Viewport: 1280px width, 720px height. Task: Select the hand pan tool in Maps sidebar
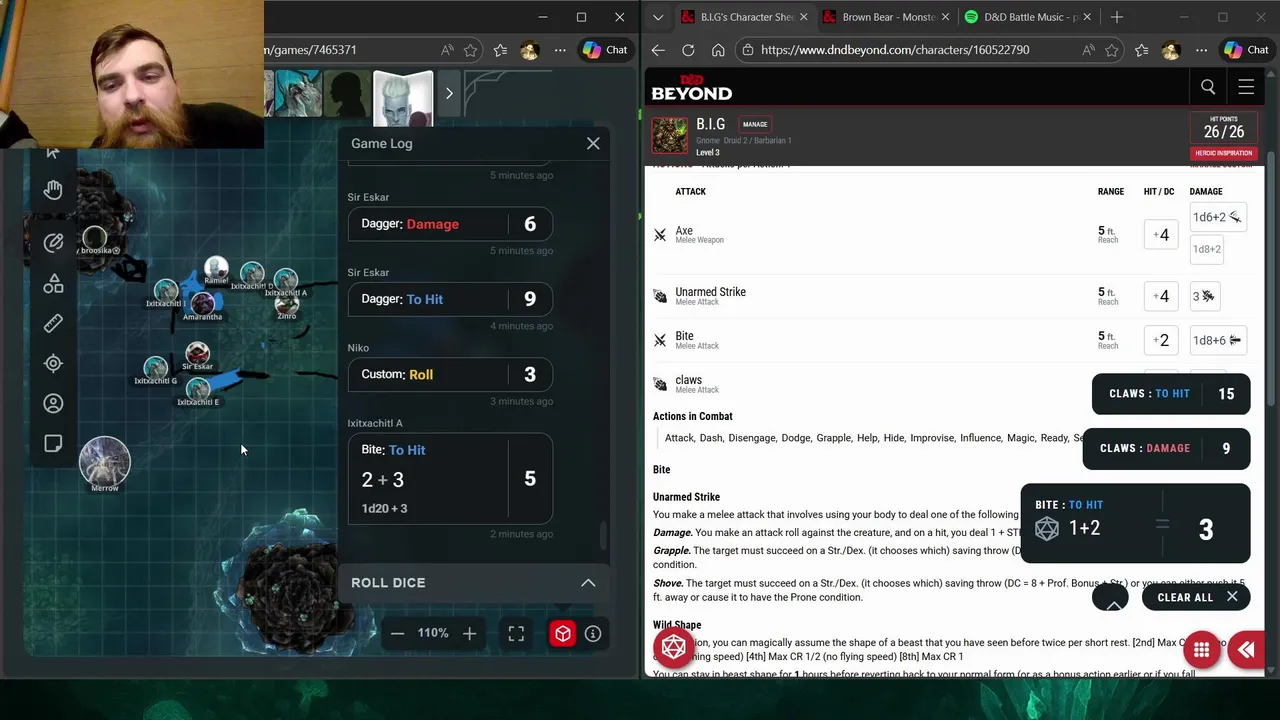click(x=53, y=189)
